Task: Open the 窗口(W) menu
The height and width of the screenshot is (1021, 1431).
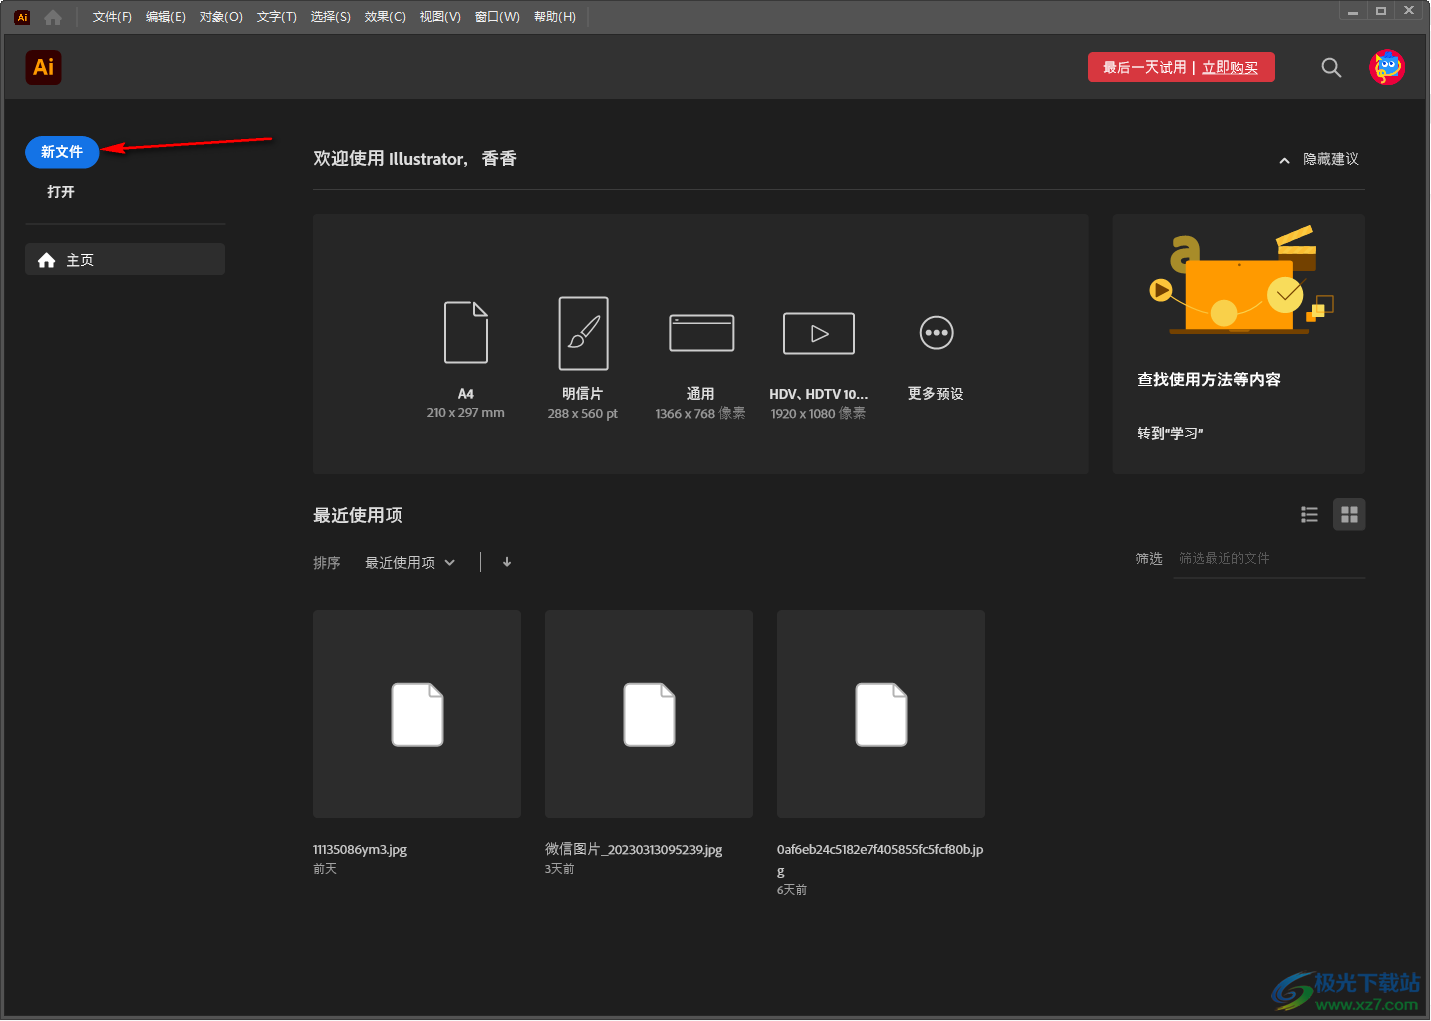Action: (497, 17)
